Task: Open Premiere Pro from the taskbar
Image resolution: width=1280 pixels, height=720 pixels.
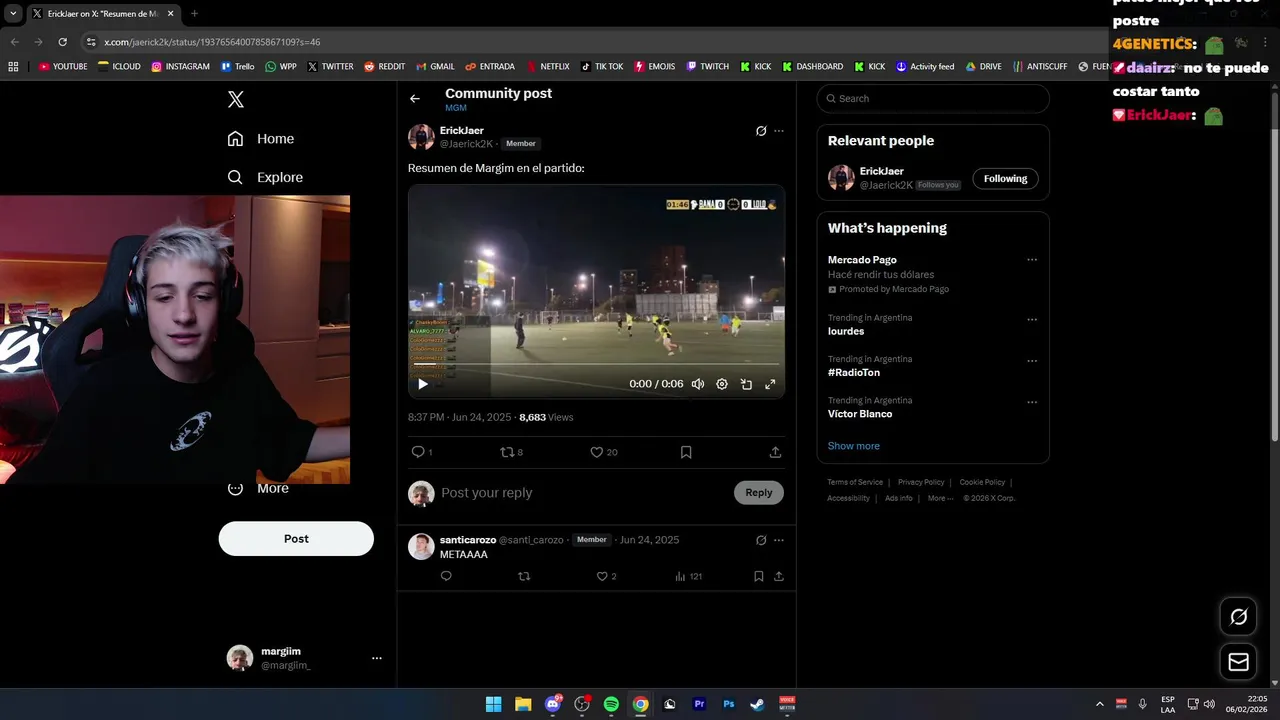Action: (x=699, y=704)
